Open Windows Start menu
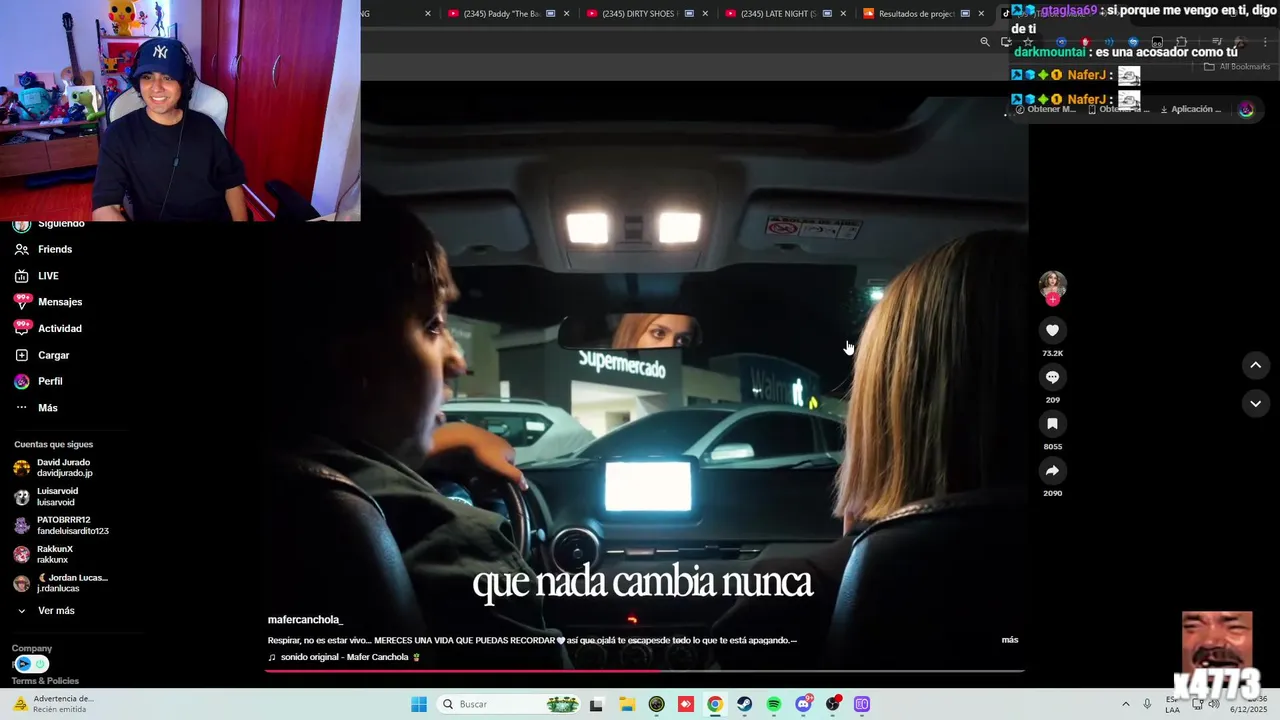 tap(419, 704)
